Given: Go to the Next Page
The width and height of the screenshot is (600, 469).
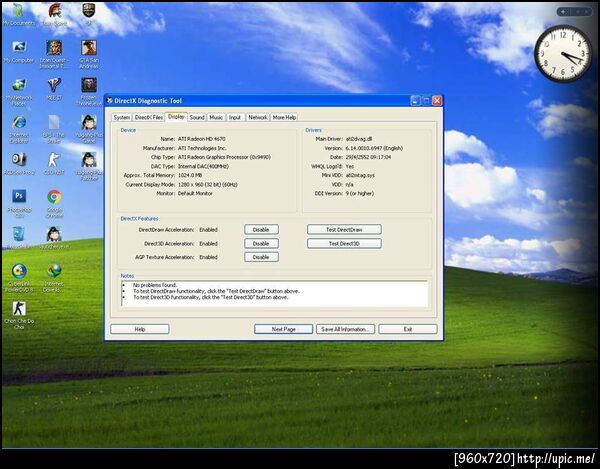Looking at the screenshot, I should [284, 329].
